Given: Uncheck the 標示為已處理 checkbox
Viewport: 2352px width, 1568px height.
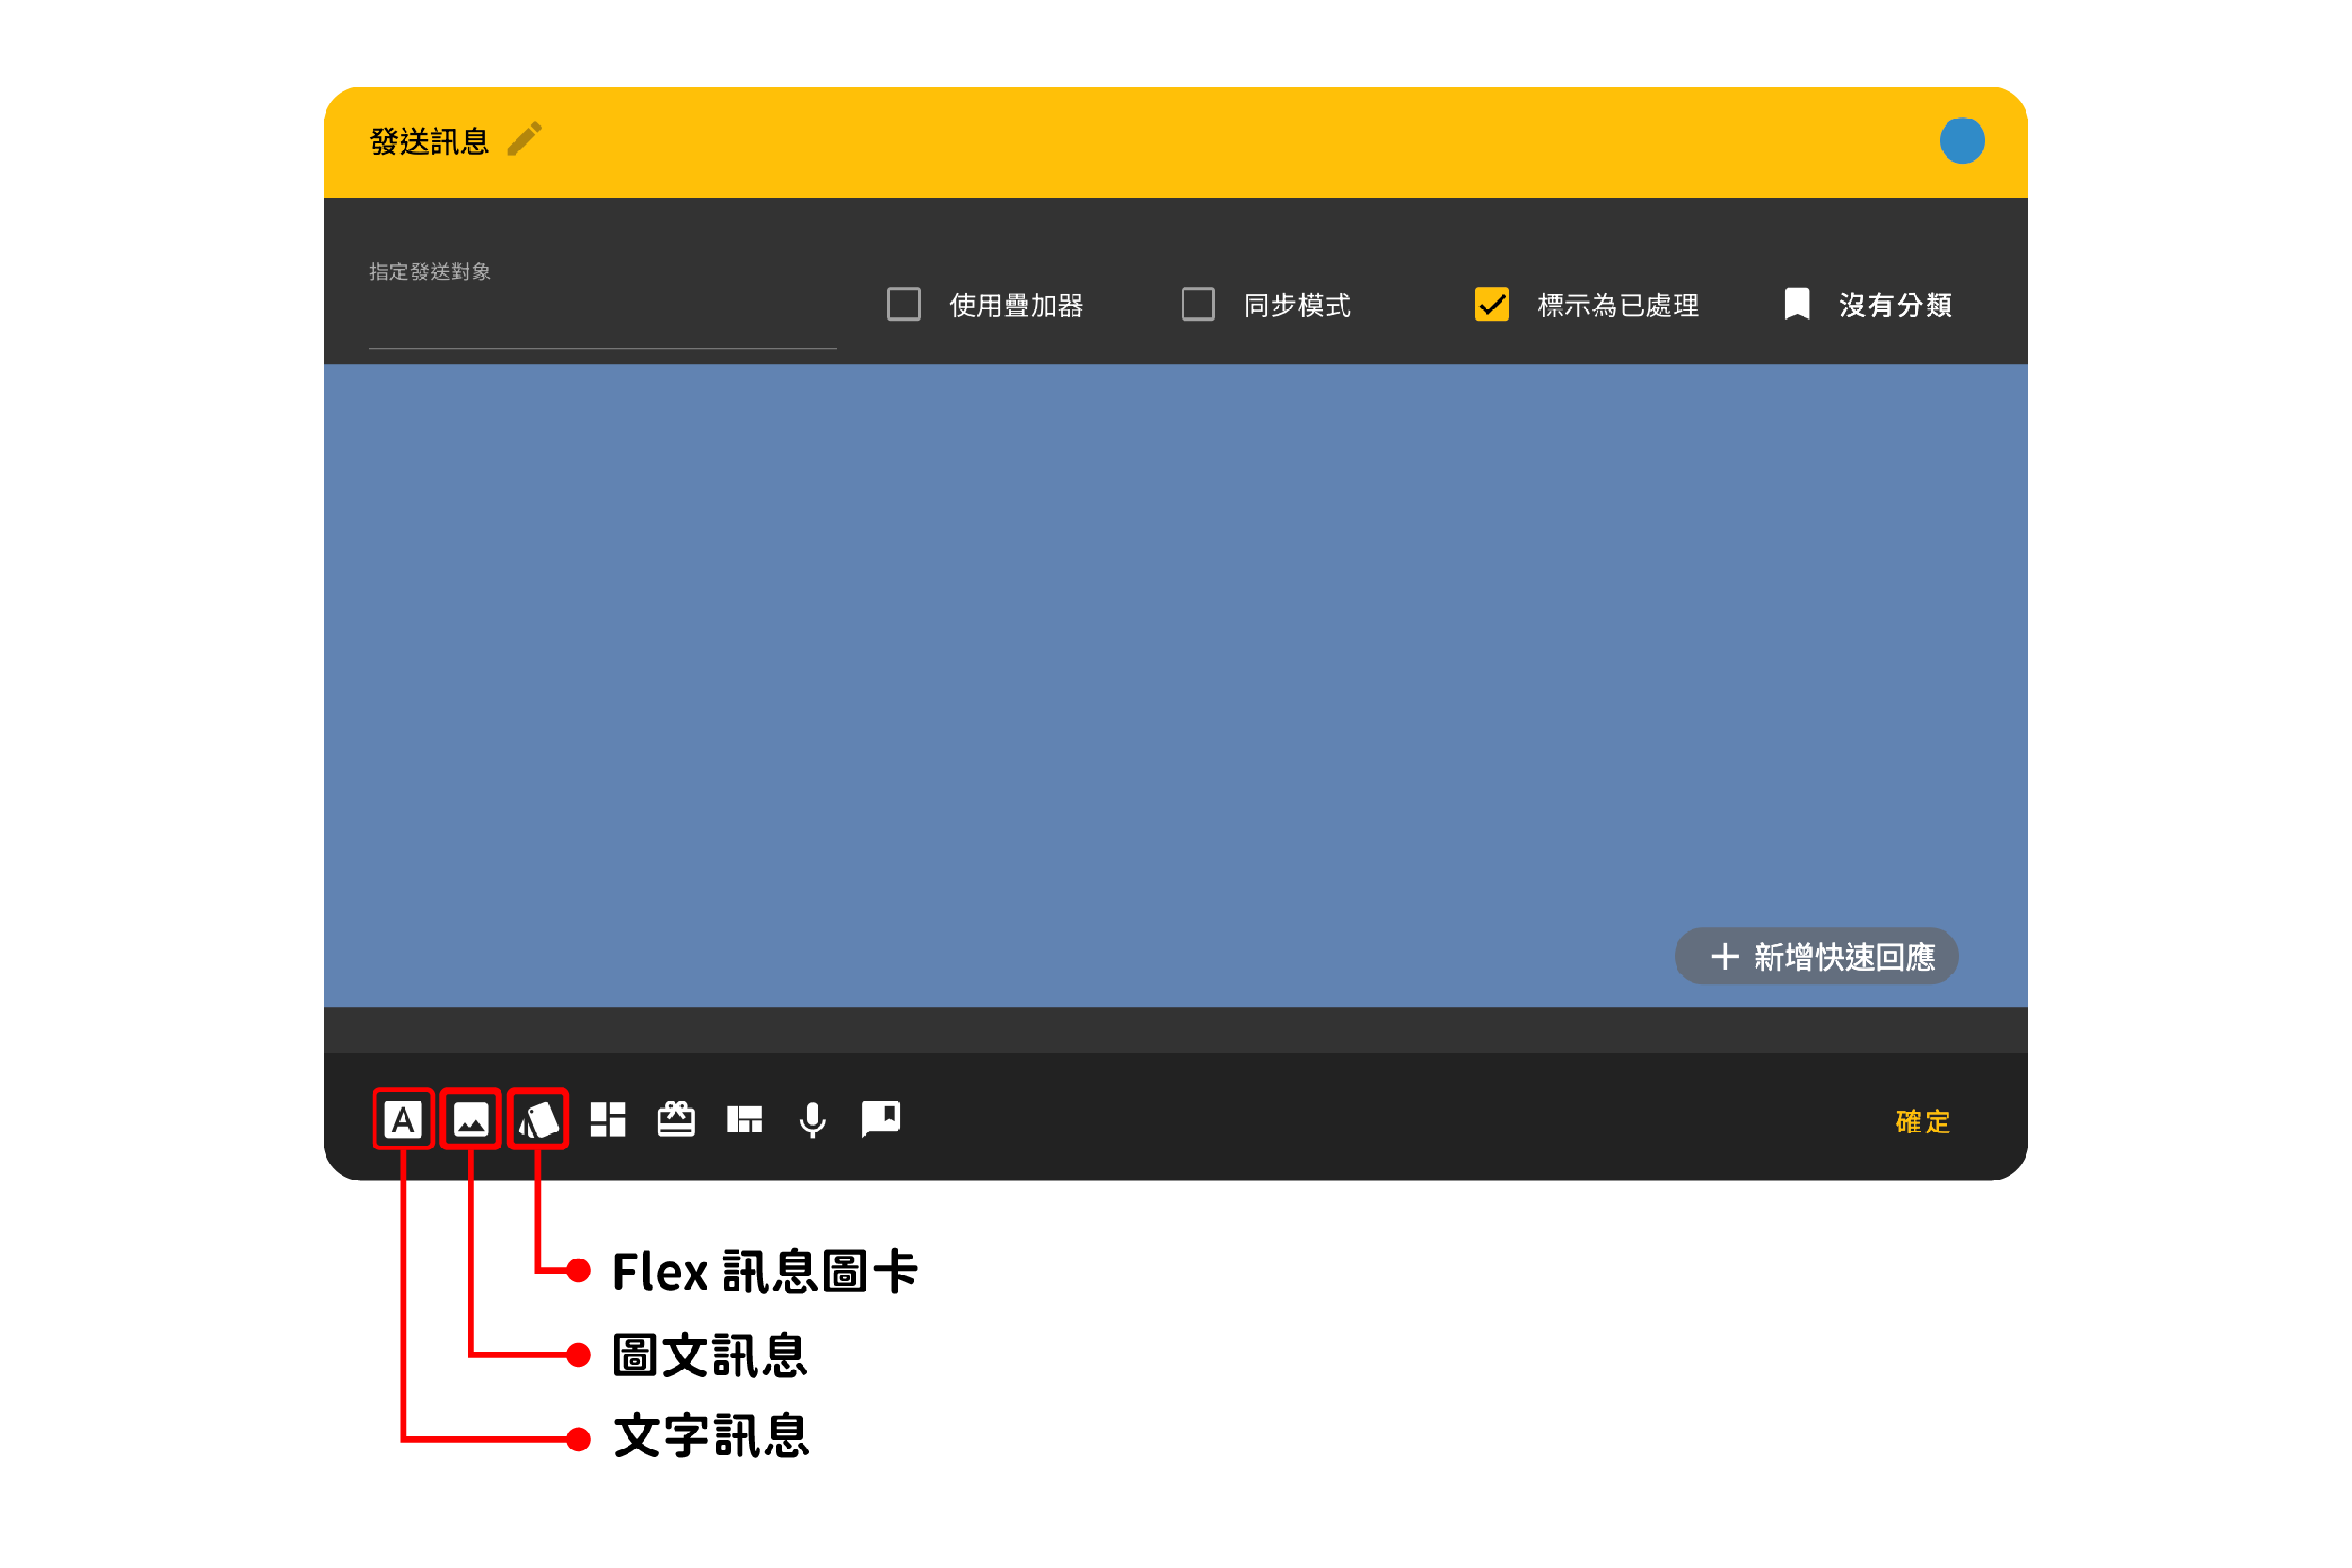Looking at the screenshot, I should tap(1492, 304).
